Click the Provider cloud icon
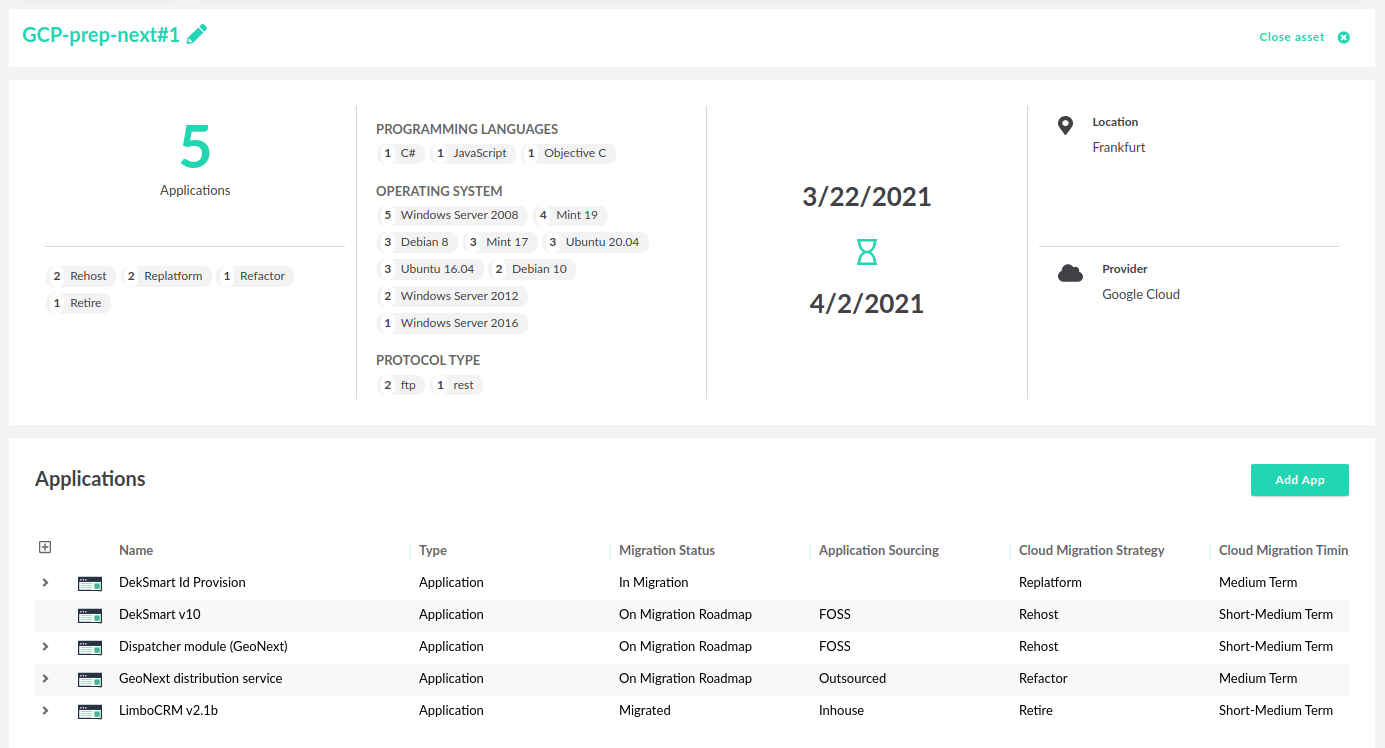 (x=1071, y=273)
